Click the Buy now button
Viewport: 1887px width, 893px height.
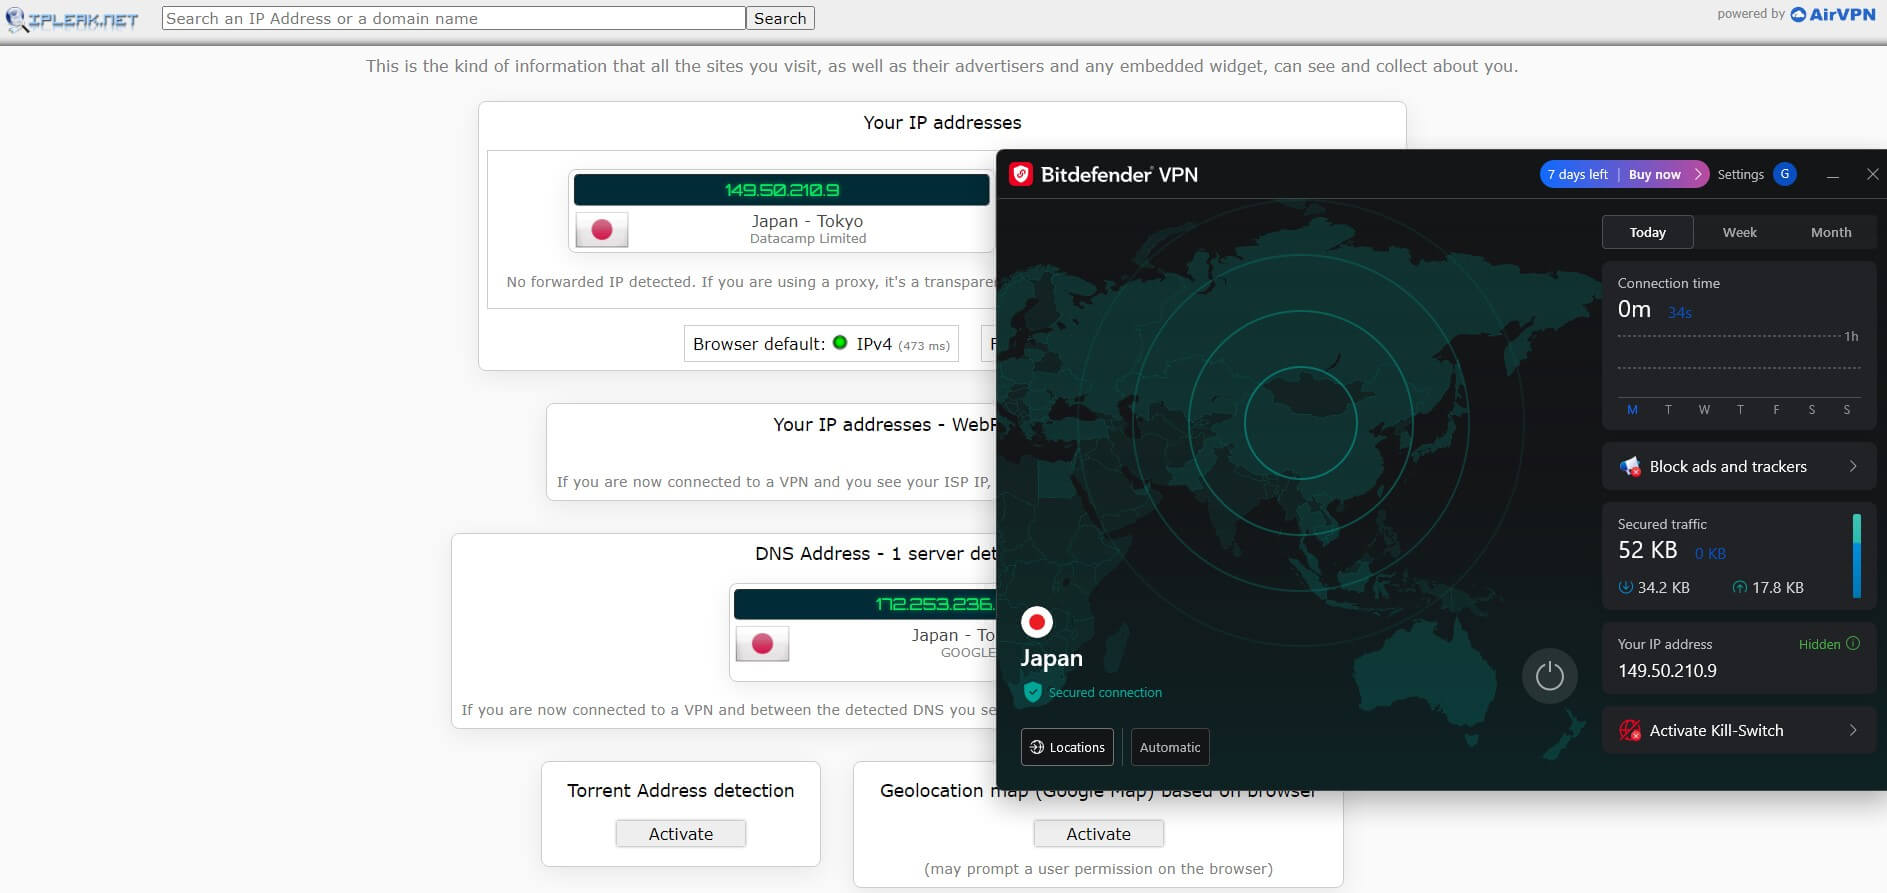(x=1654, y=174)
